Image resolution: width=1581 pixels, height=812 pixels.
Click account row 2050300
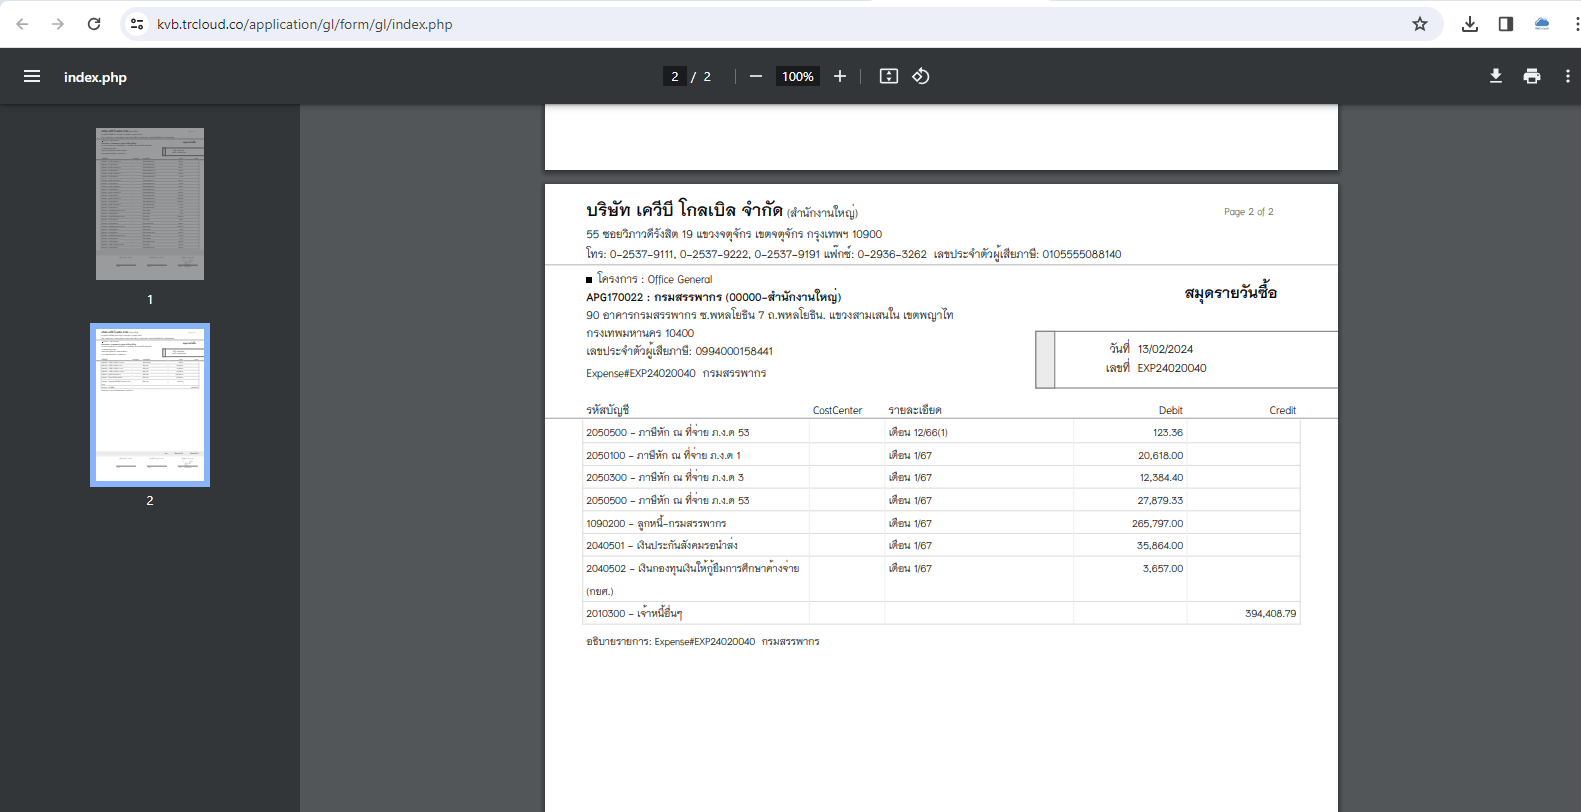click(x=942, y=478)
